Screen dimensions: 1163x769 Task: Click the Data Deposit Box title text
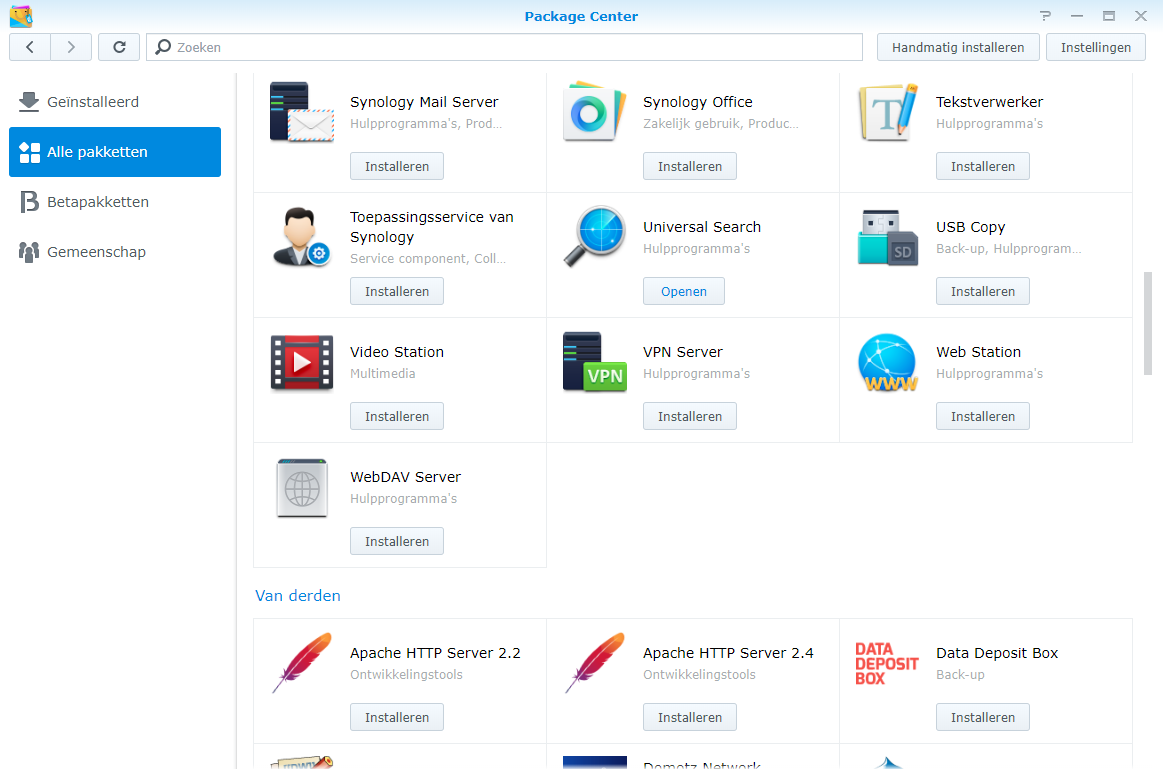997,653
